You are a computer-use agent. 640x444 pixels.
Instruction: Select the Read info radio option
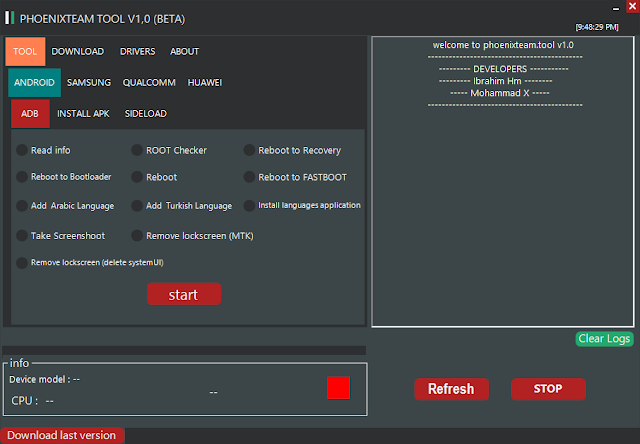coord(43,150)
